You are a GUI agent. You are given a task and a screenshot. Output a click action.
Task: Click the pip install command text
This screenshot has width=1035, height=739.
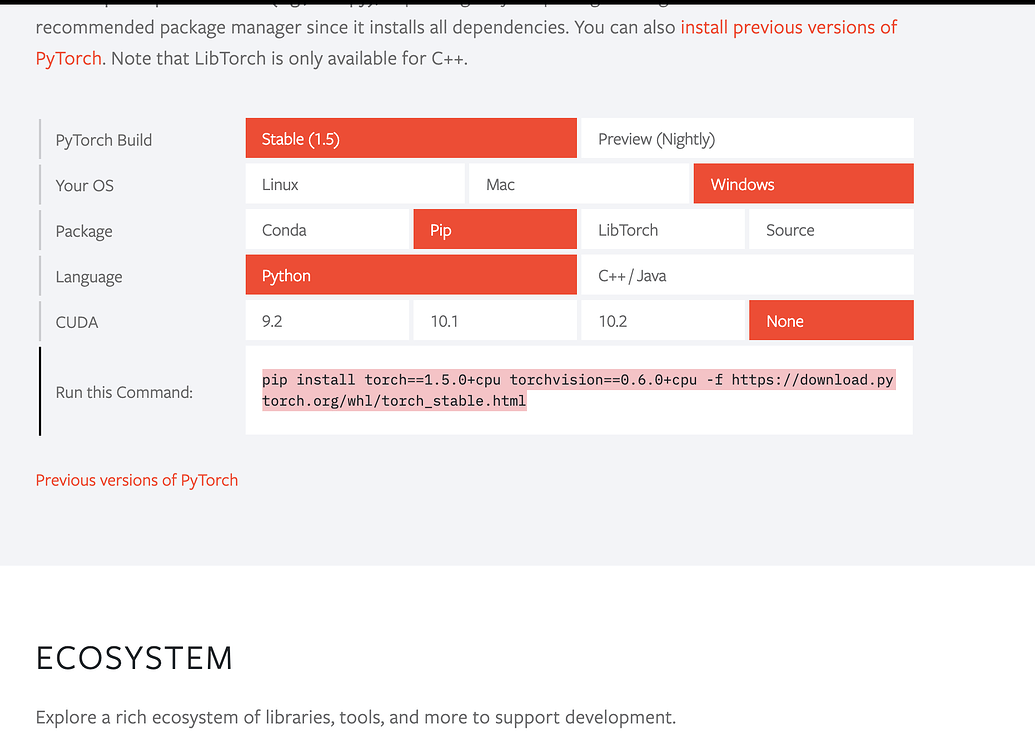[x=578, y=390]
